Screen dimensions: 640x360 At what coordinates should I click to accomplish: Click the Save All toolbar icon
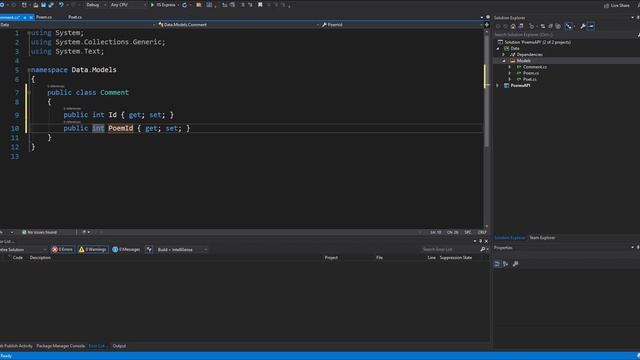point(51,5)
